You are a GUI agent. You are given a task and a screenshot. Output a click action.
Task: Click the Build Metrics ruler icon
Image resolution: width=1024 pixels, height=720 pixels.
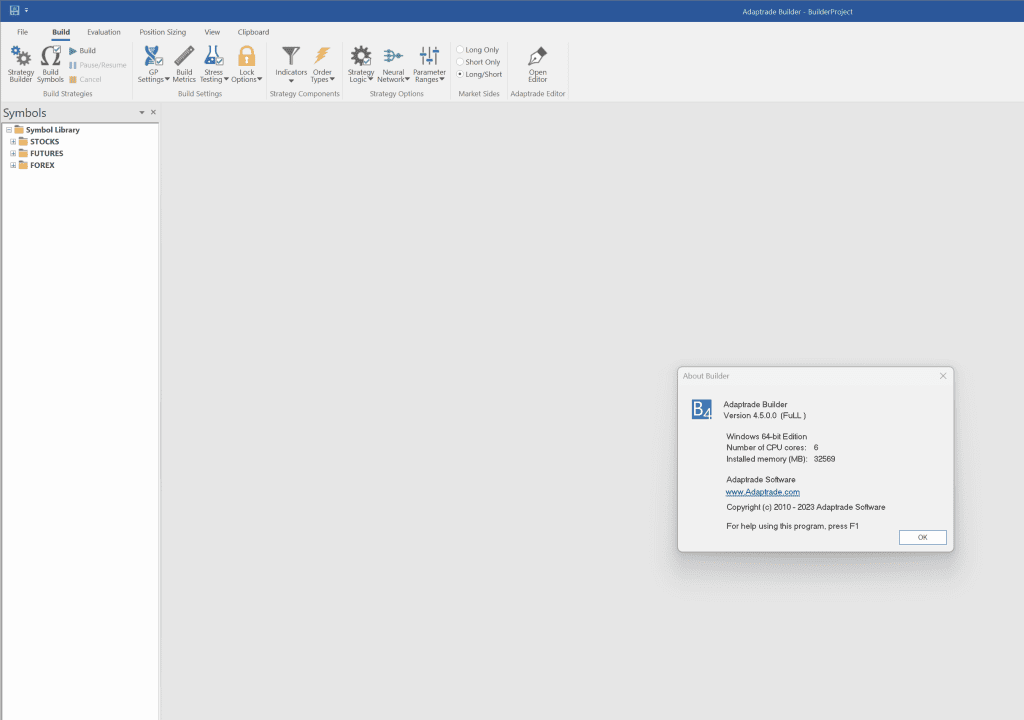click(x=184, y=57)
